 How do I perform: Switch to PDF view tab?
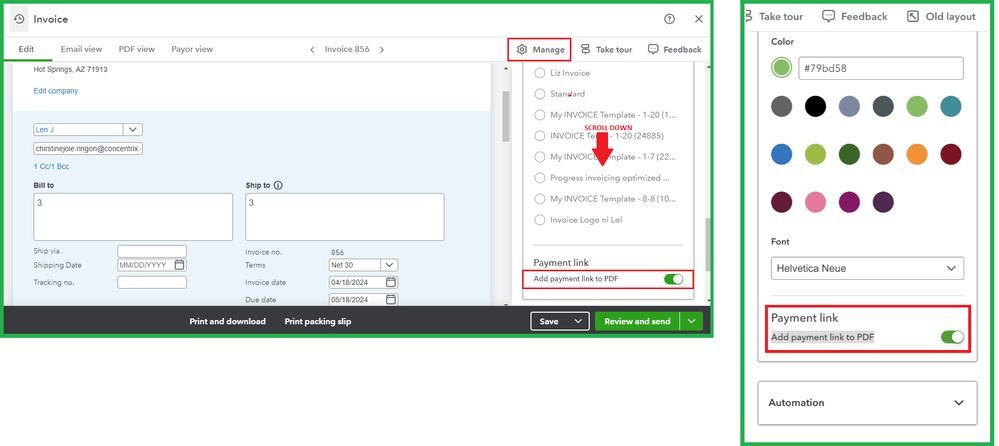(136, 49)
